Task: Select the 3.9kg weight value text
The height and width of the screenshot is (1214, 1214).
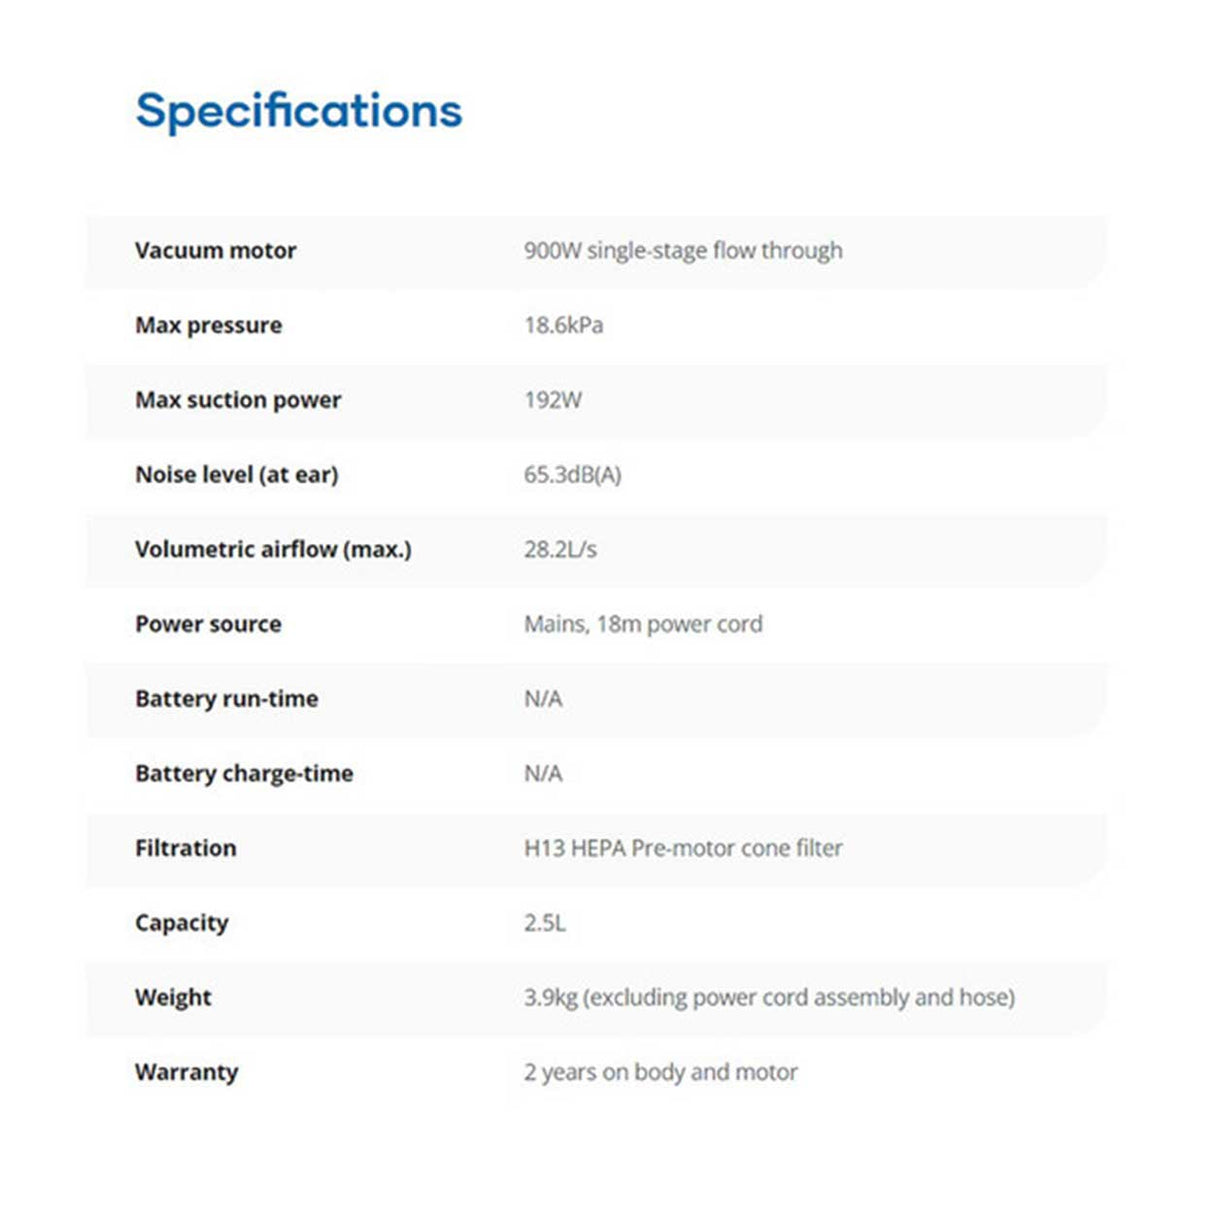Action: point(769,997)
